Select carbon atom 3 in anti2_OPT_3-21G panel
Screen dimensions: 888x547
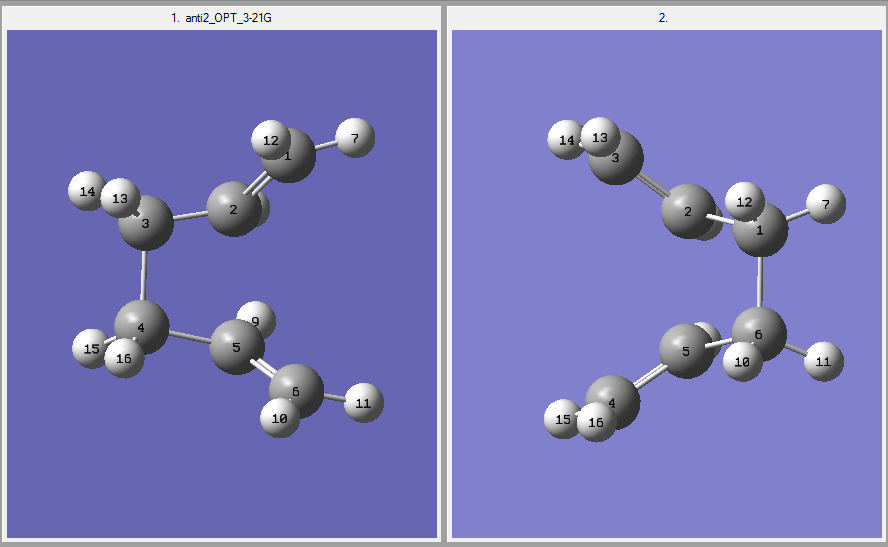(x=146, y=223)
